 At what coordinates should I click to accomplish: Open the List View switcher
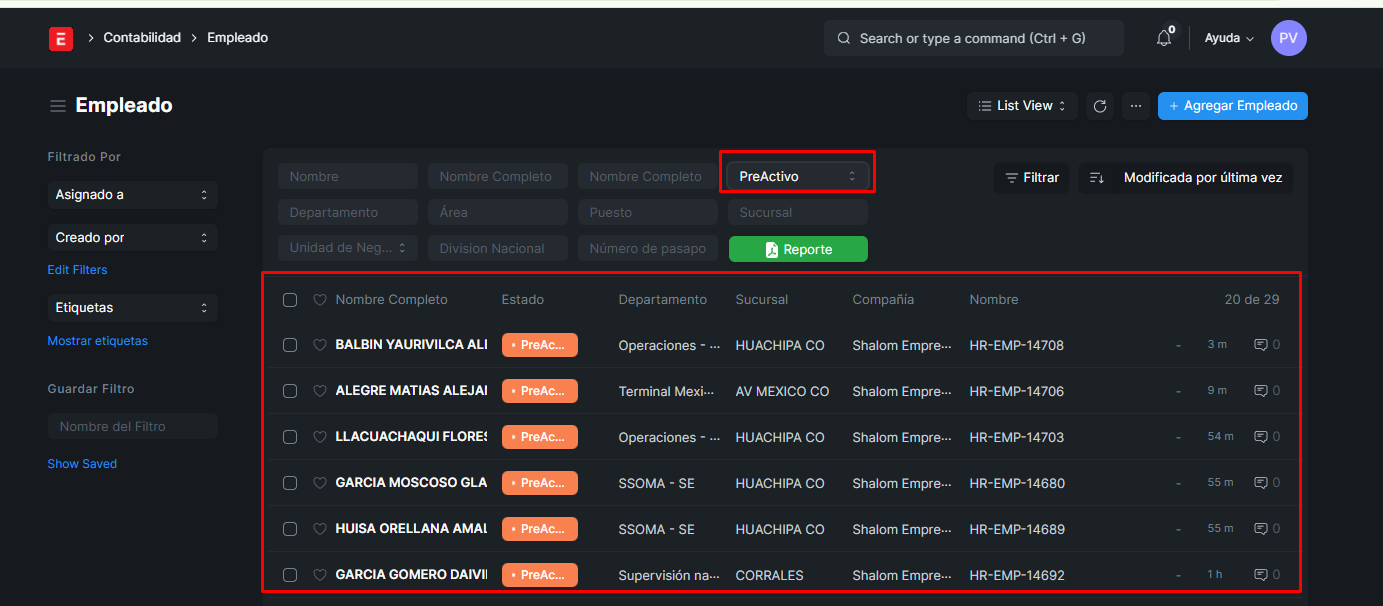(1021, 106)
